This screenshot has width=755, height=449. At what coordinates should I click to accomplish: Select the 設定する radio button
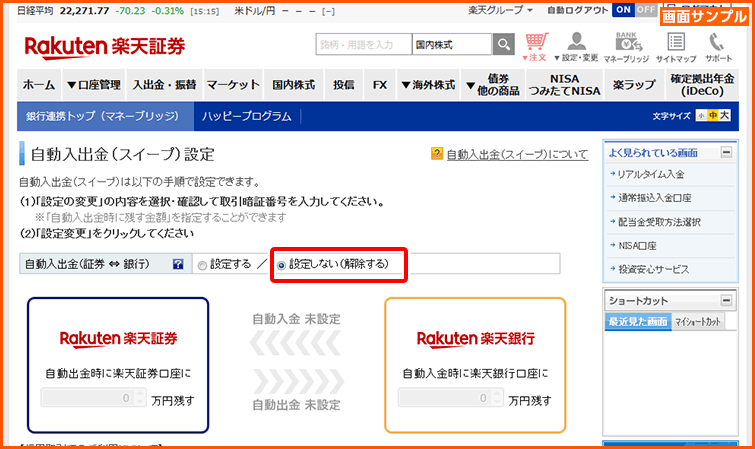pos(202,265)
